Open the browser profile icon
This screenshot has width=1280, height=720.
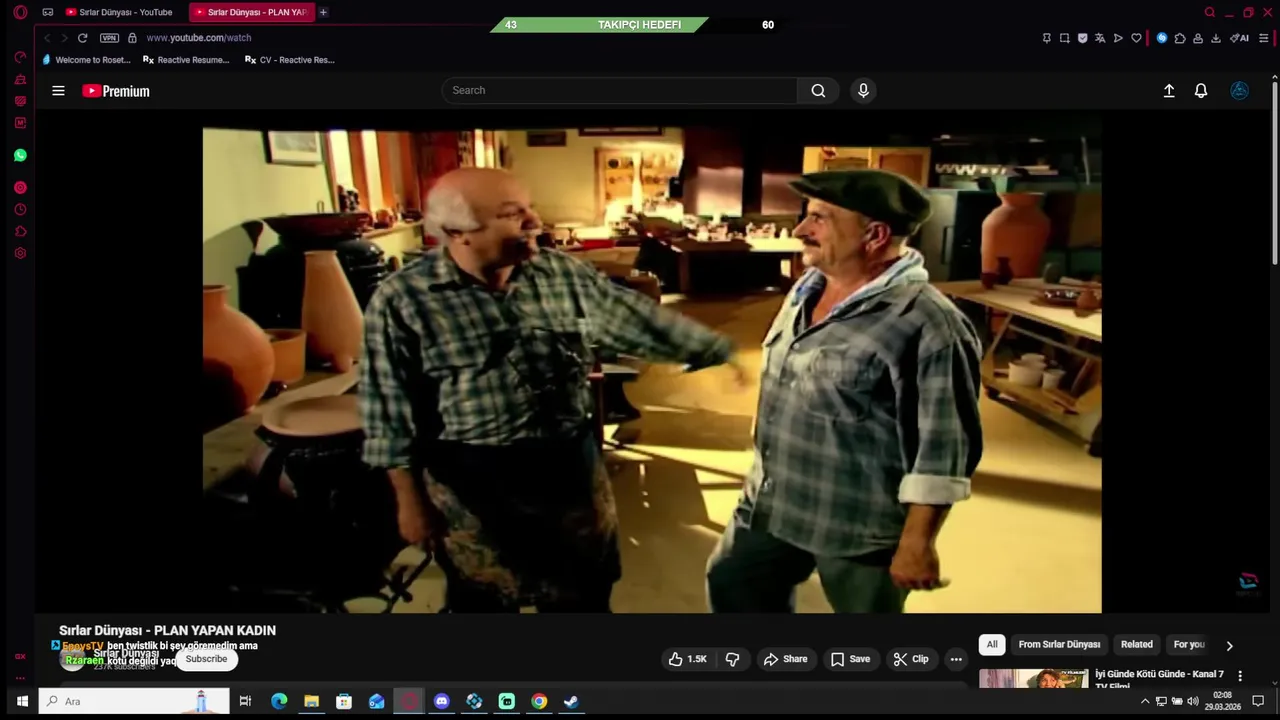(x=1198, y=38)
